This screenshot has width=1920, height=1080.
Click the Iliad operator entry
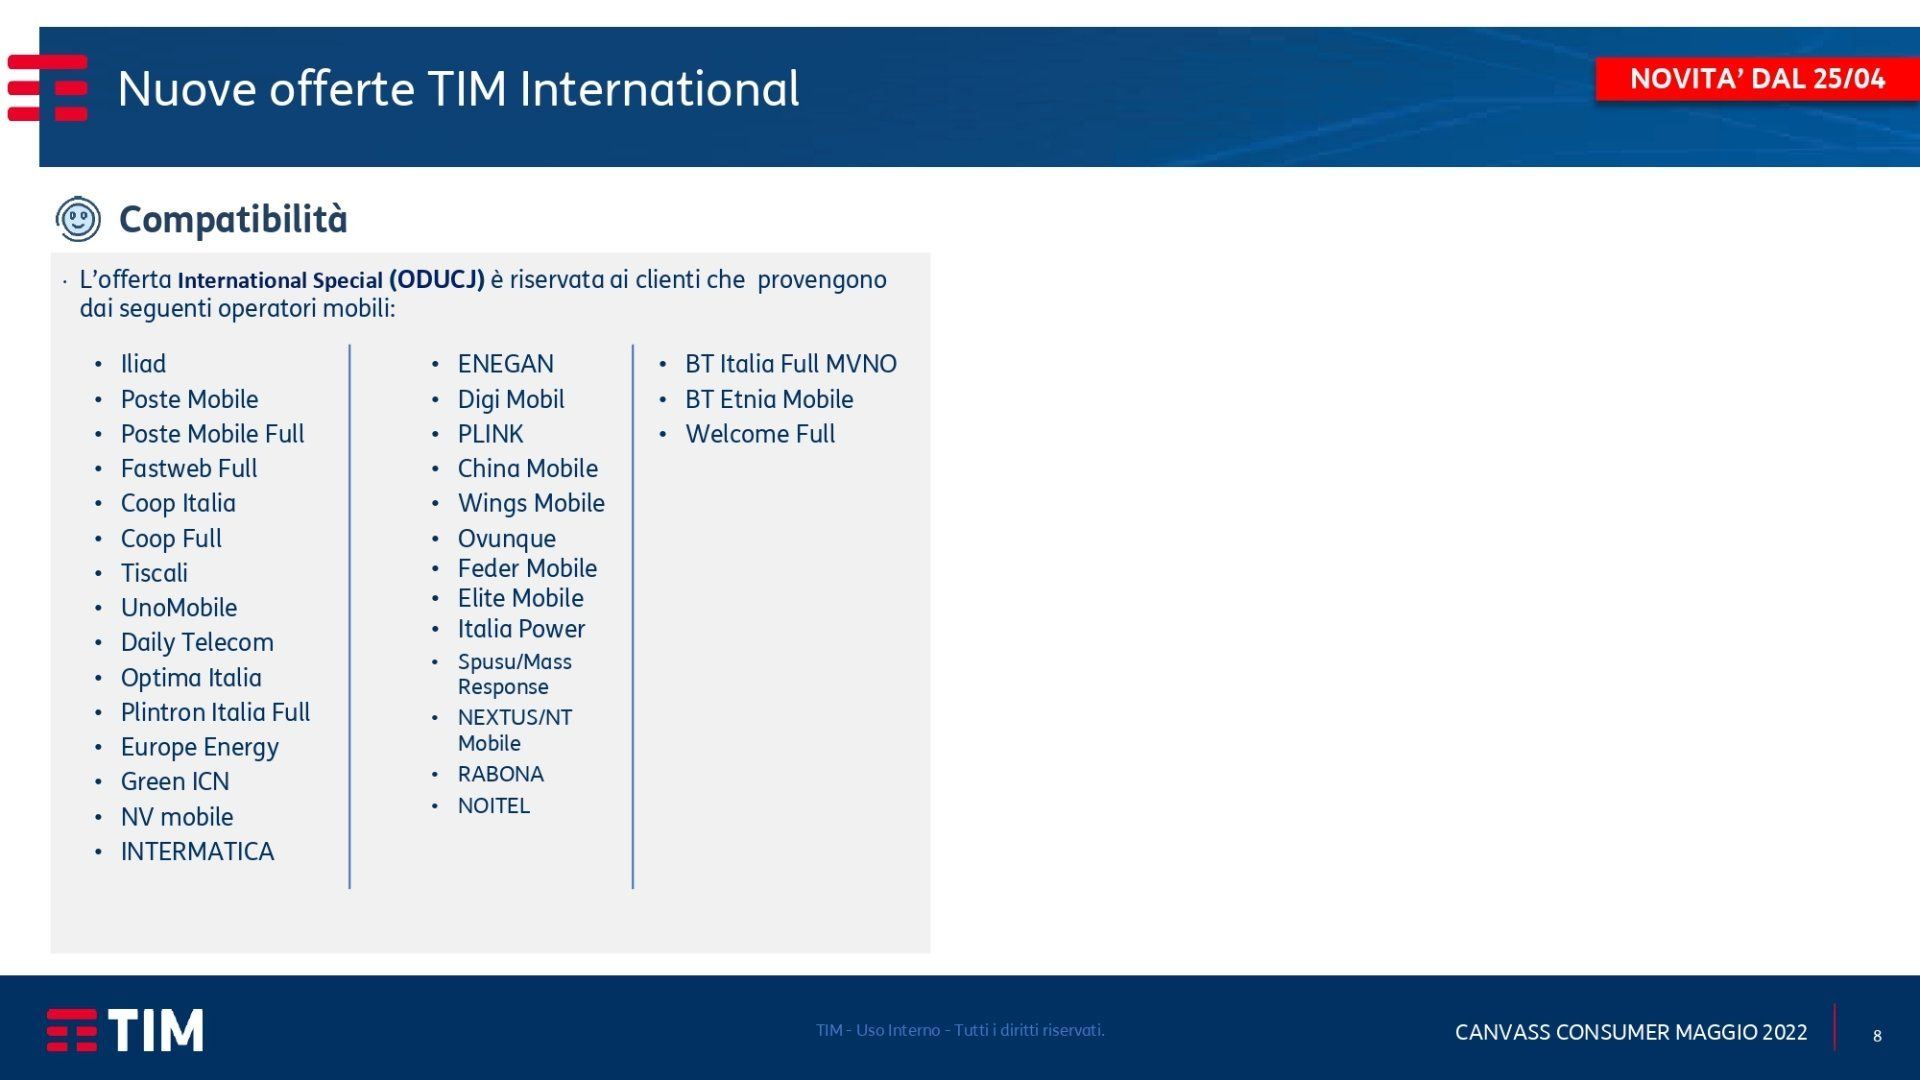point(143,364)
